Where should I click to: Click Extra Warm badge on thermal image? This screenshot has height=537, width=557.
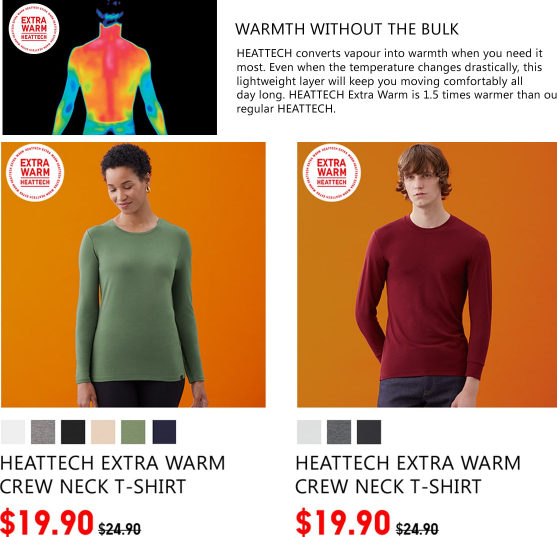(34, 28)
